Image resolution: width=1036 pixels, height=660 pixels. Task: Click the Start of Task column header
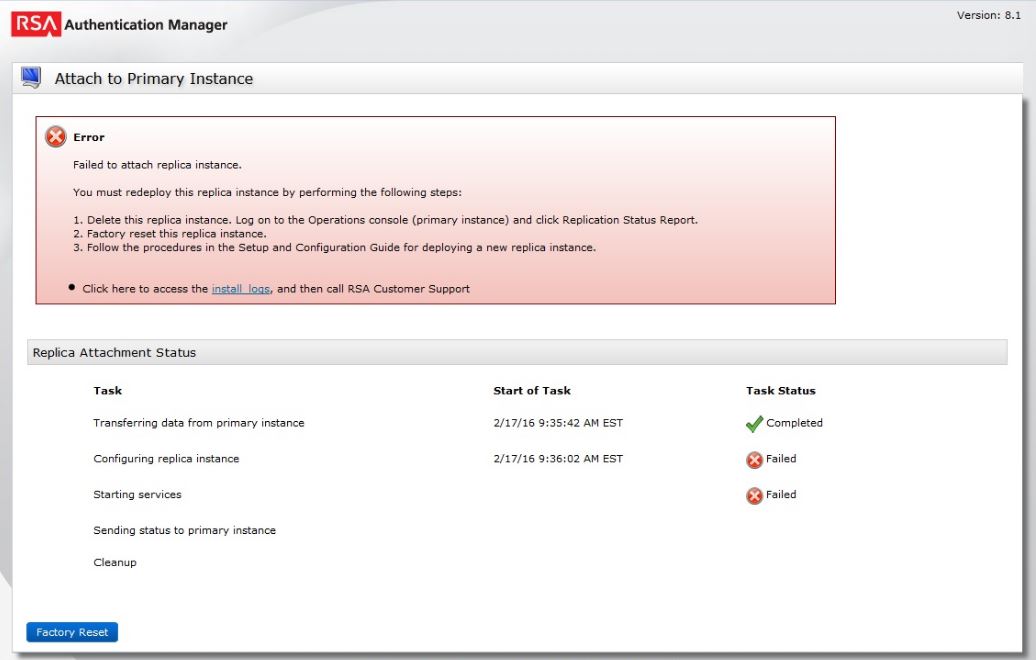tap(532, 391)
